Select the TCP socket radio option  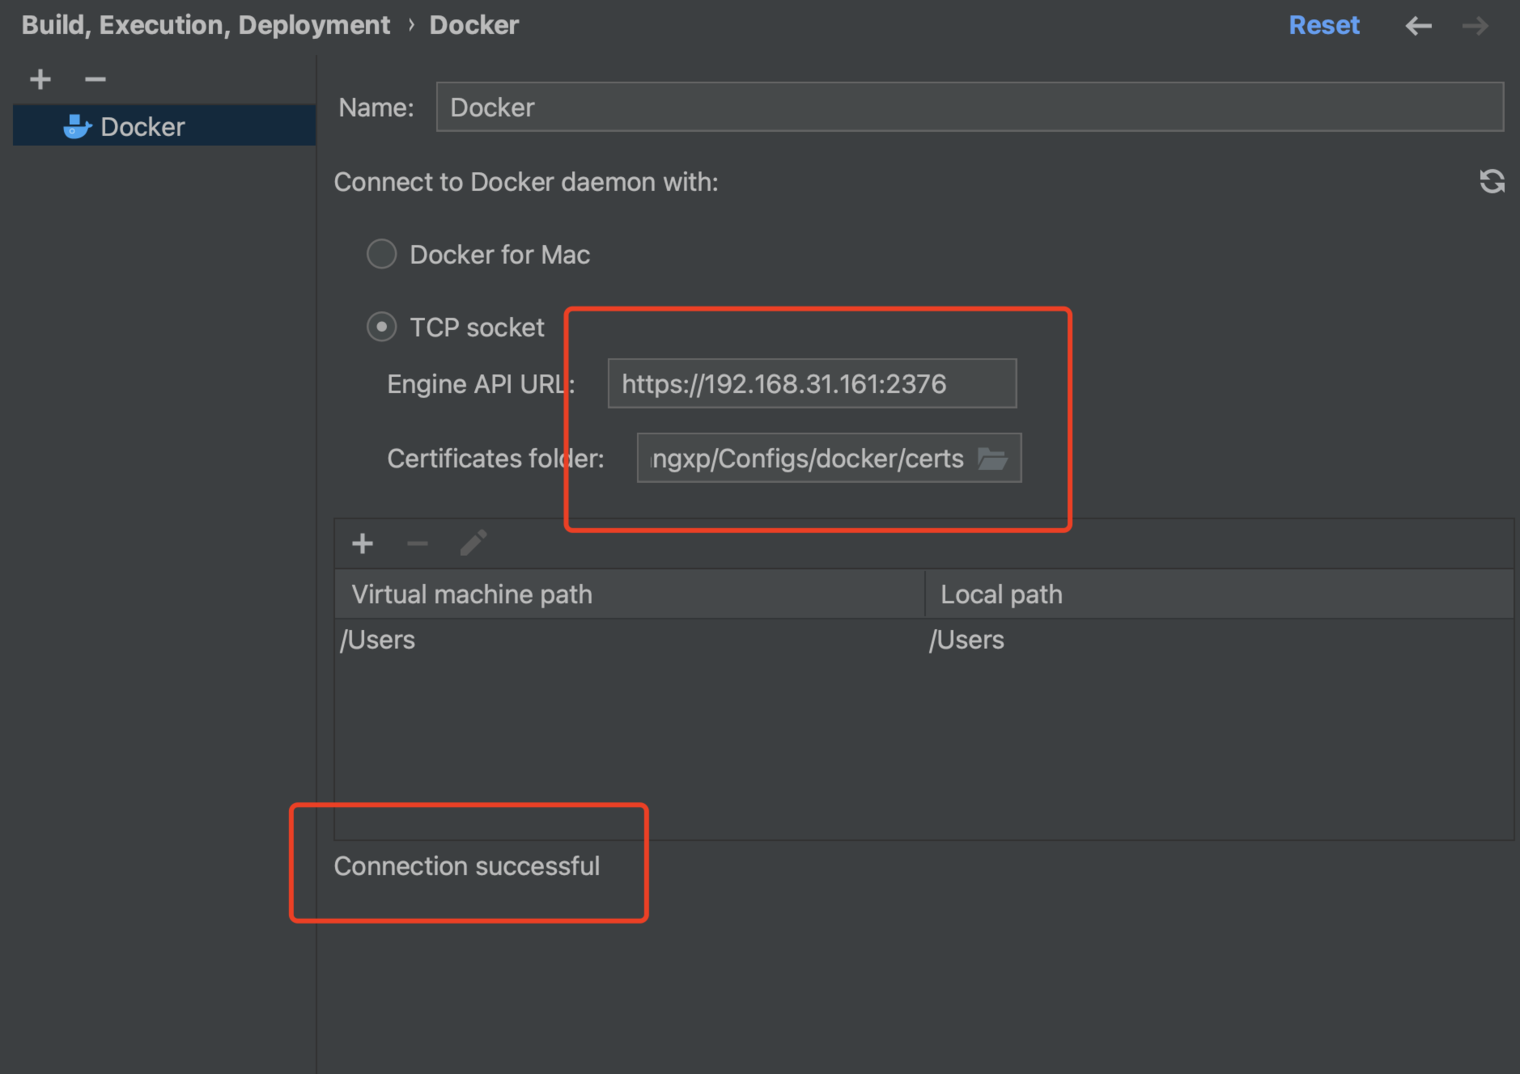click(x=382, y=327)
